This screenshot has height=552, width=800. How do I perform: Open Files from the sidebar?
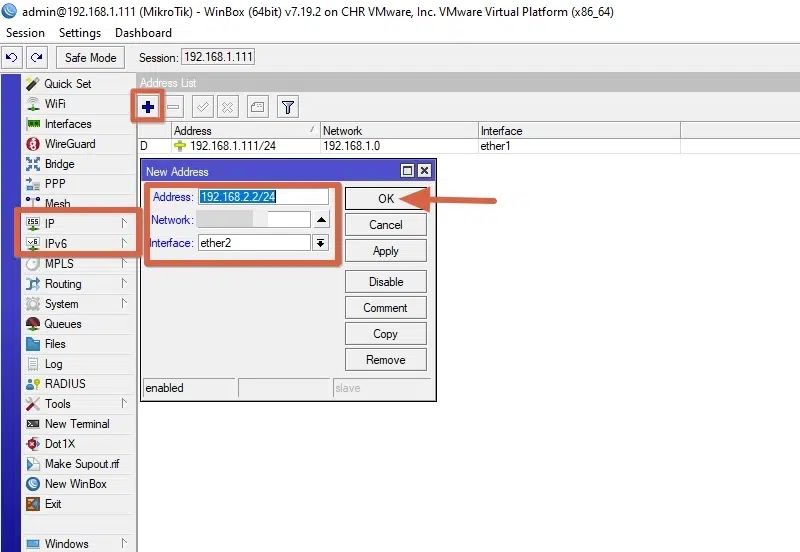tap(79, 344)
